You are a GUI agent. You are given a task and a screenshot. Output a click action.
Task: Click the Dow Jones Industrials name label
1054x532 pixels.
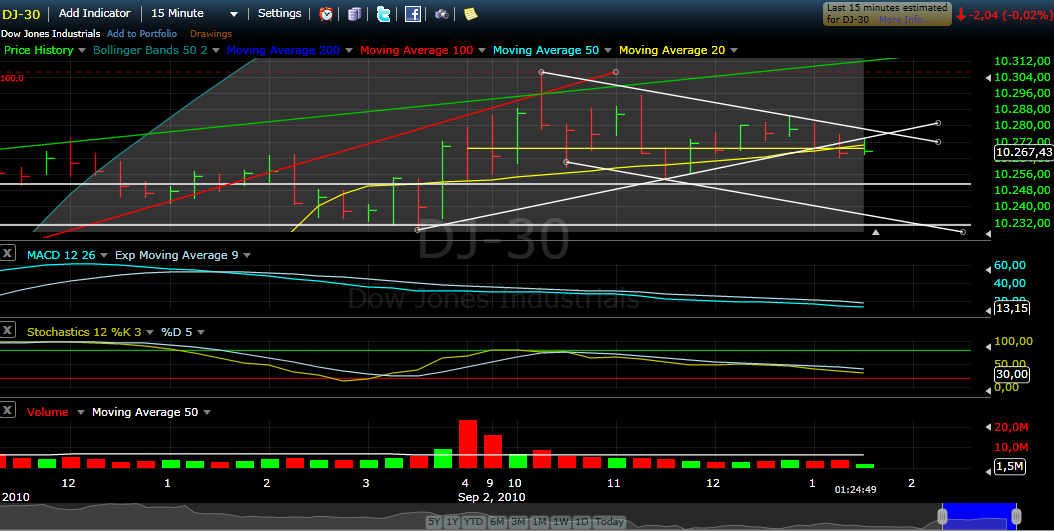point(50,34)
